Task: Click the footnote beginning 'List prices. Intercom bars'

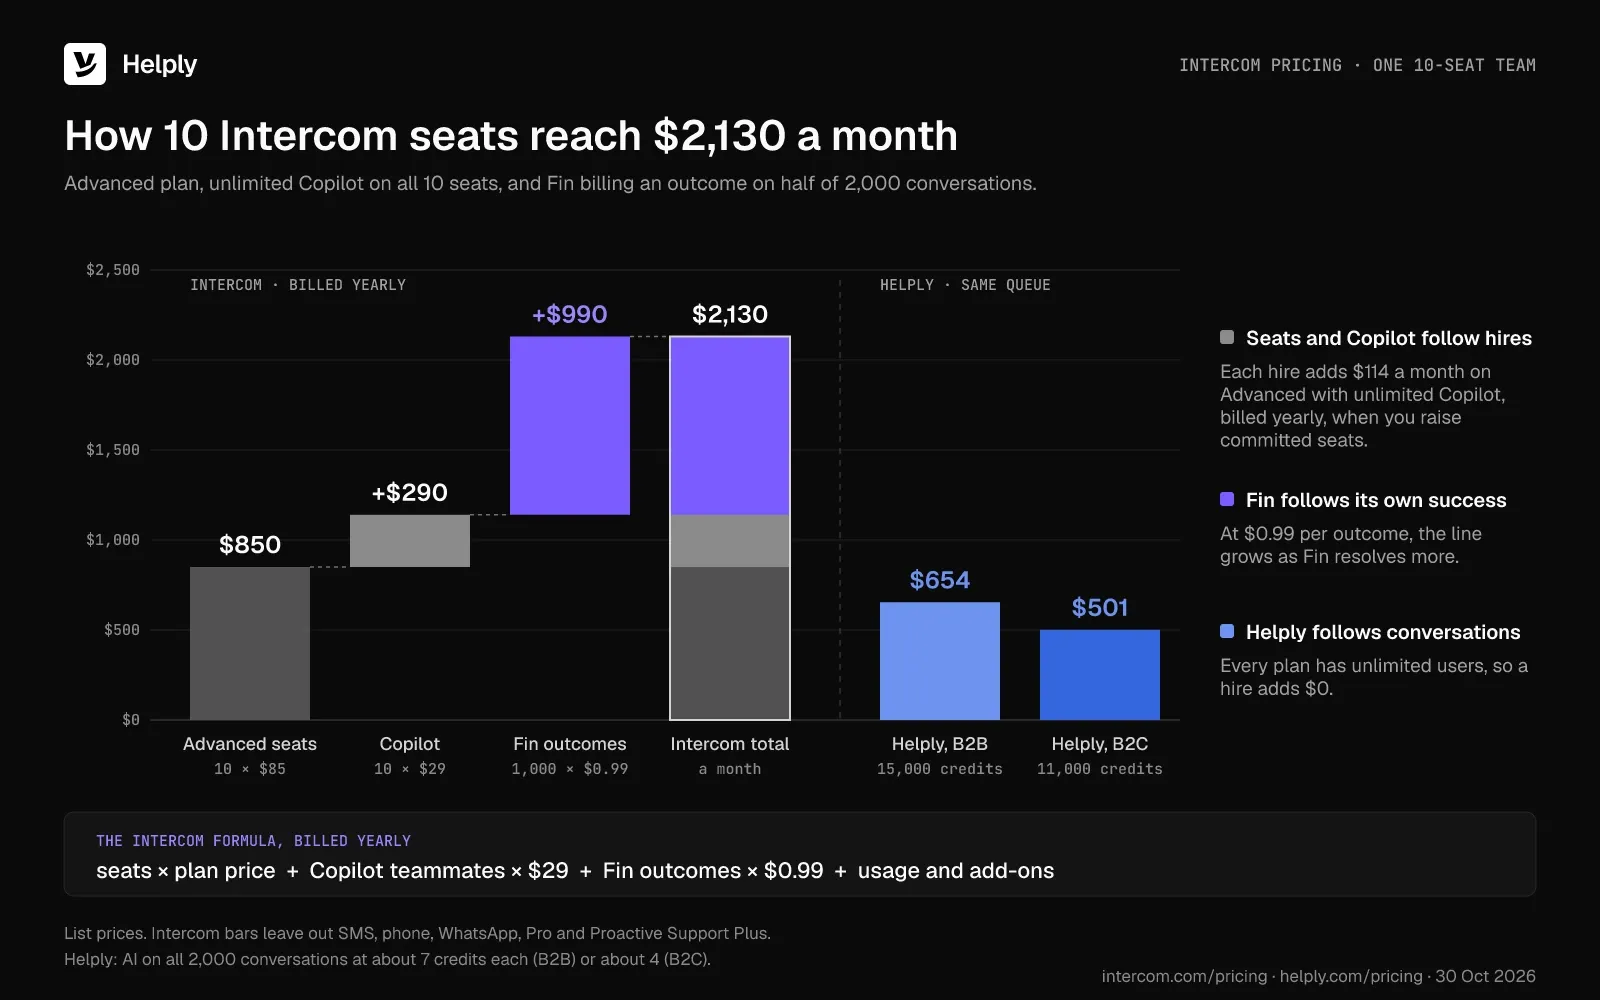Action: 417,933
